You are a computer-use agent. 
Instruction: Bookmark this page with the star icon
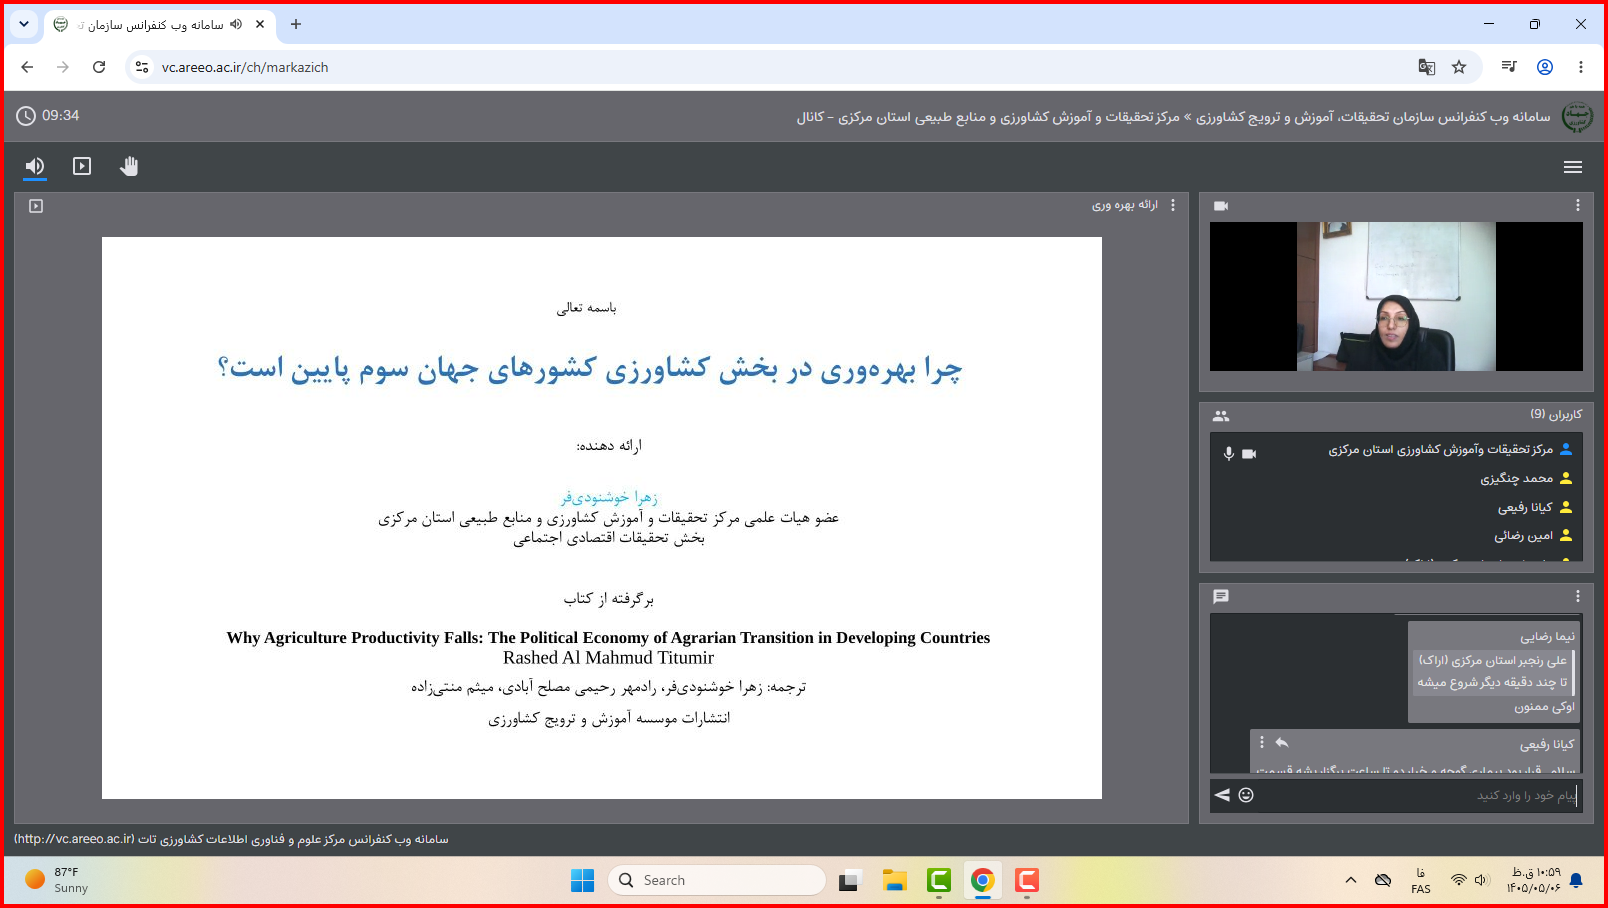(1459, 67)
